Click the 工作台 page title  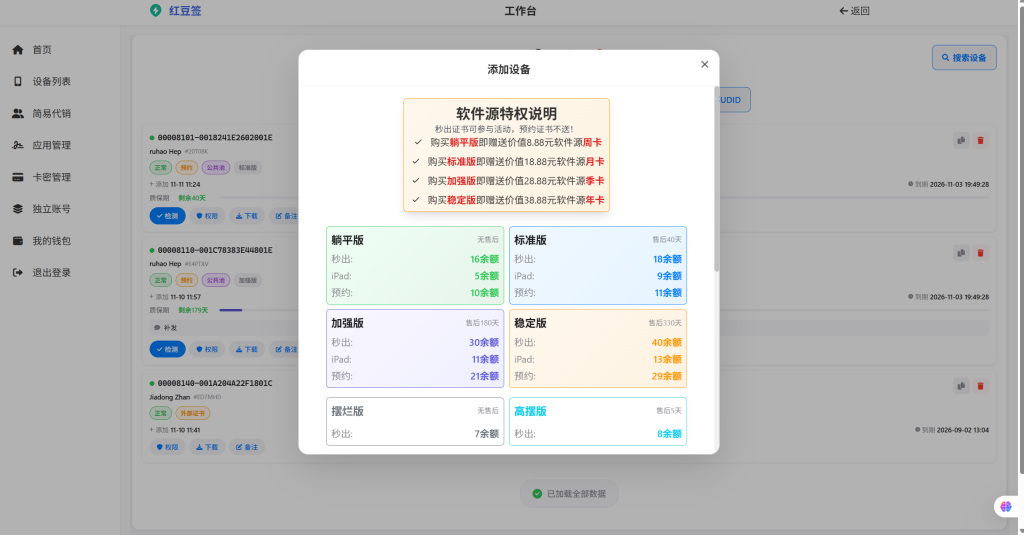point(520,11)
